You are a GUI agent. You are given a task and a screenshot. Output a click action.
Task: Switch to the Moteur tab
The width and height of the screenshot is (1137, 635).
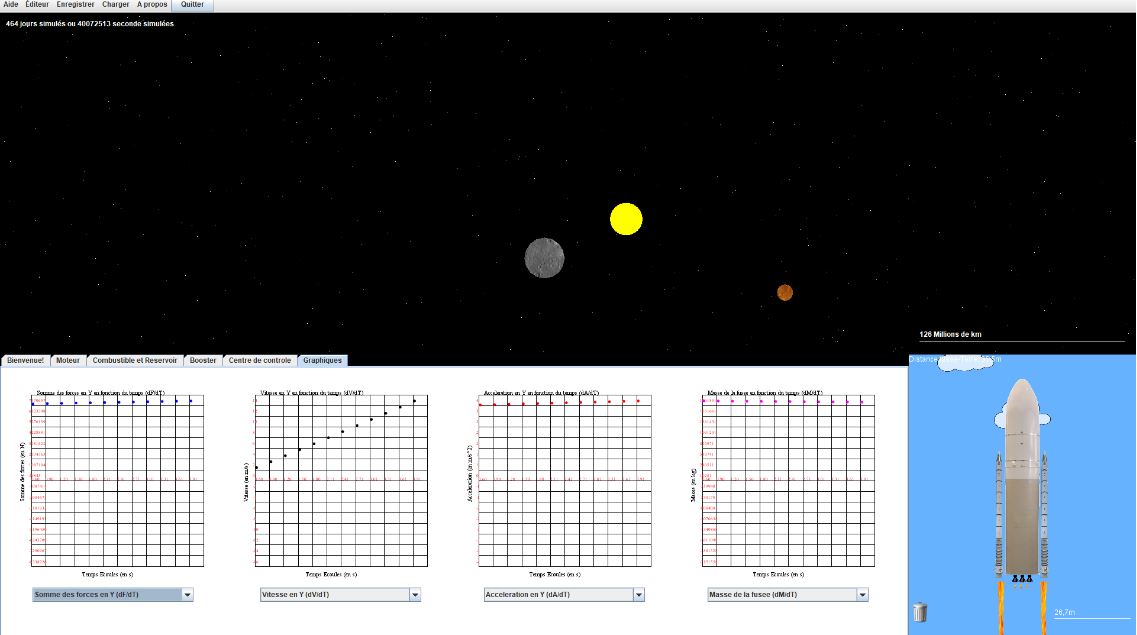pyautogui.click(x=68, y=360)
